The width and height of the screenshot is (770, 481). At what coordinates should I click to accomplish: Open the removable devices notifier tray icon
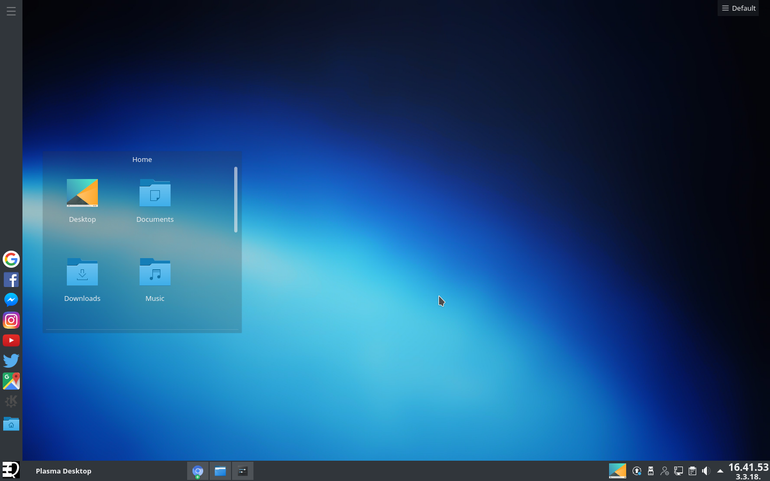[651, 471]
